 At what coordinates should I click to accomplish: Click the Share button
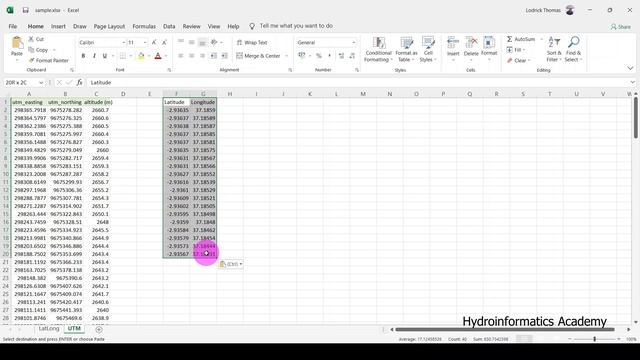tap(620, 27)
